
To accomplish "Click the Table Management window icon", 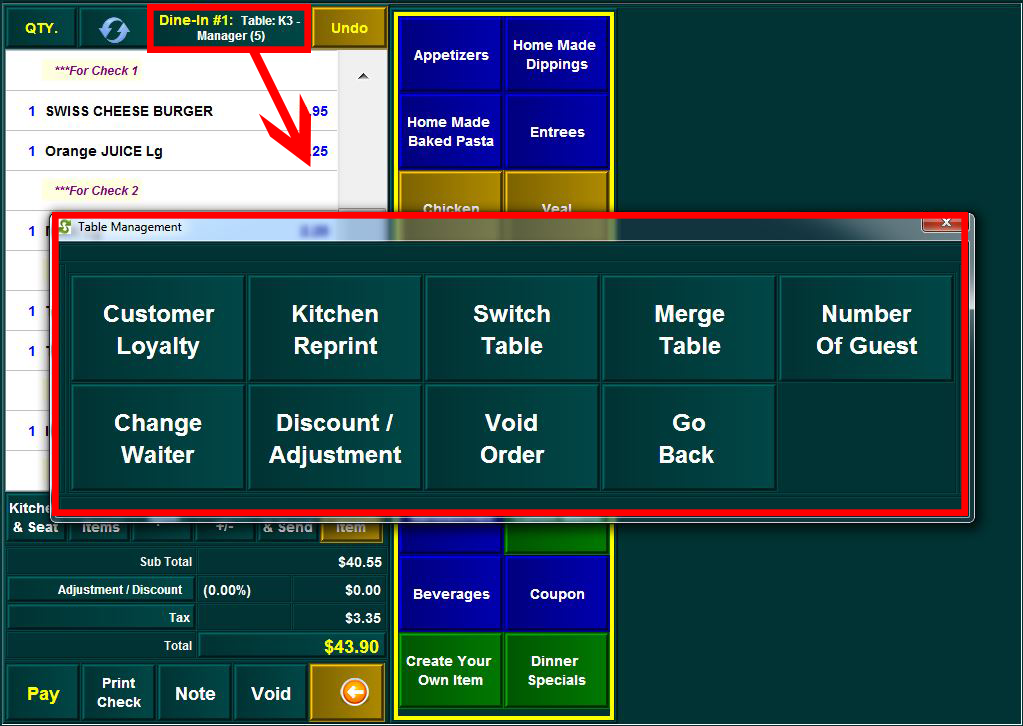I will tap(66, 227).
